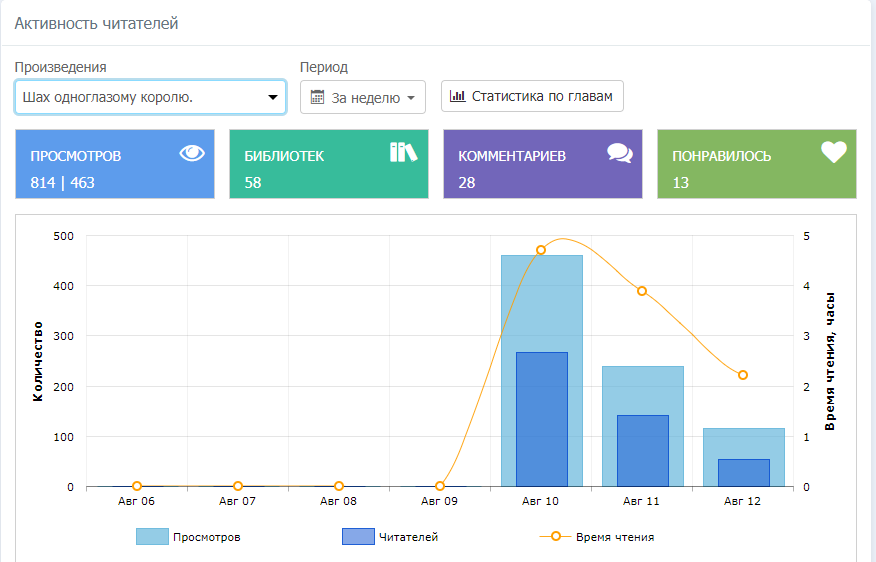Click the Авг 10 readers dark blue bar
Screen dimensions: 876x562
(541, 420)
